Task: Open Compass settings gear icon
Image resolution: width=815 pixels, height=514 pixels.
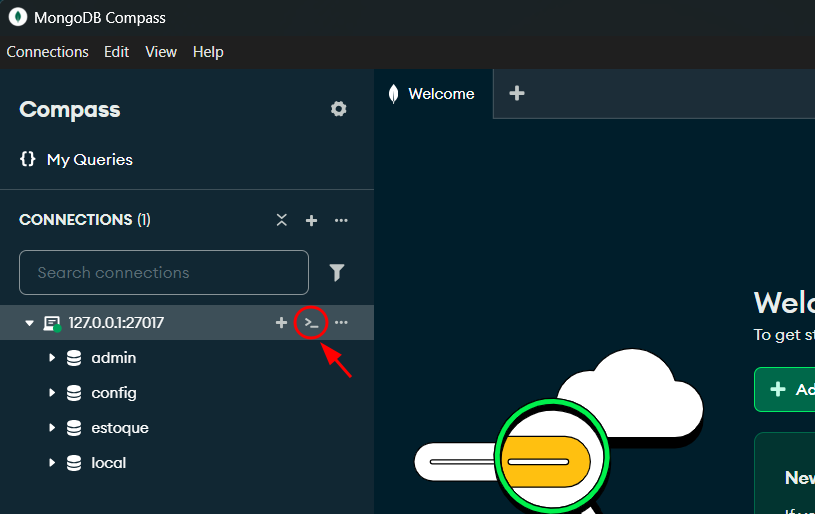Action: coord(338,109)
